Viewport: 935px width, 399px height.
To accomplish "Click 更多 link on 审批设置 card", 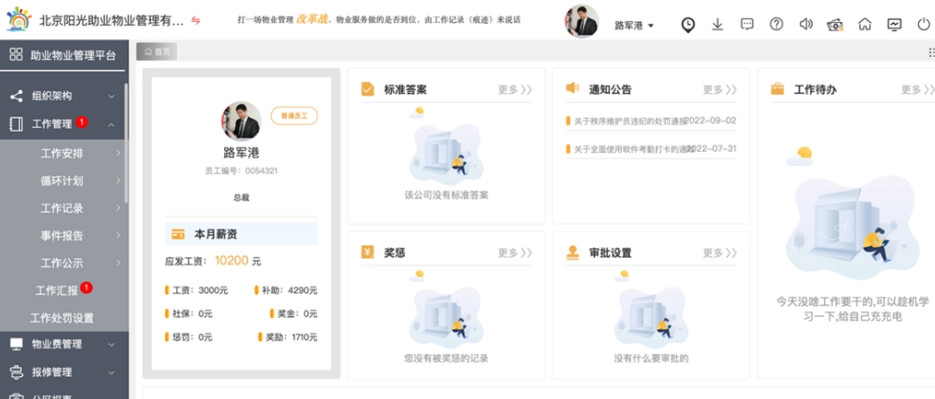I will (x=720, y=253).
